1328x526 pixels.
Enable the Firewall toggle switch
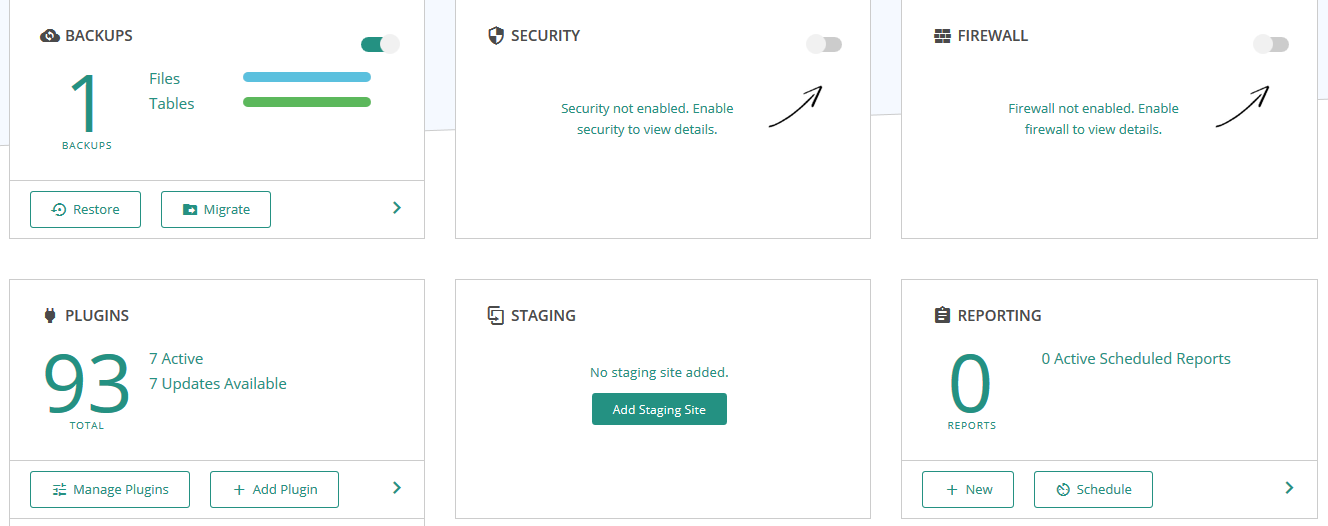click(1271, 44)
